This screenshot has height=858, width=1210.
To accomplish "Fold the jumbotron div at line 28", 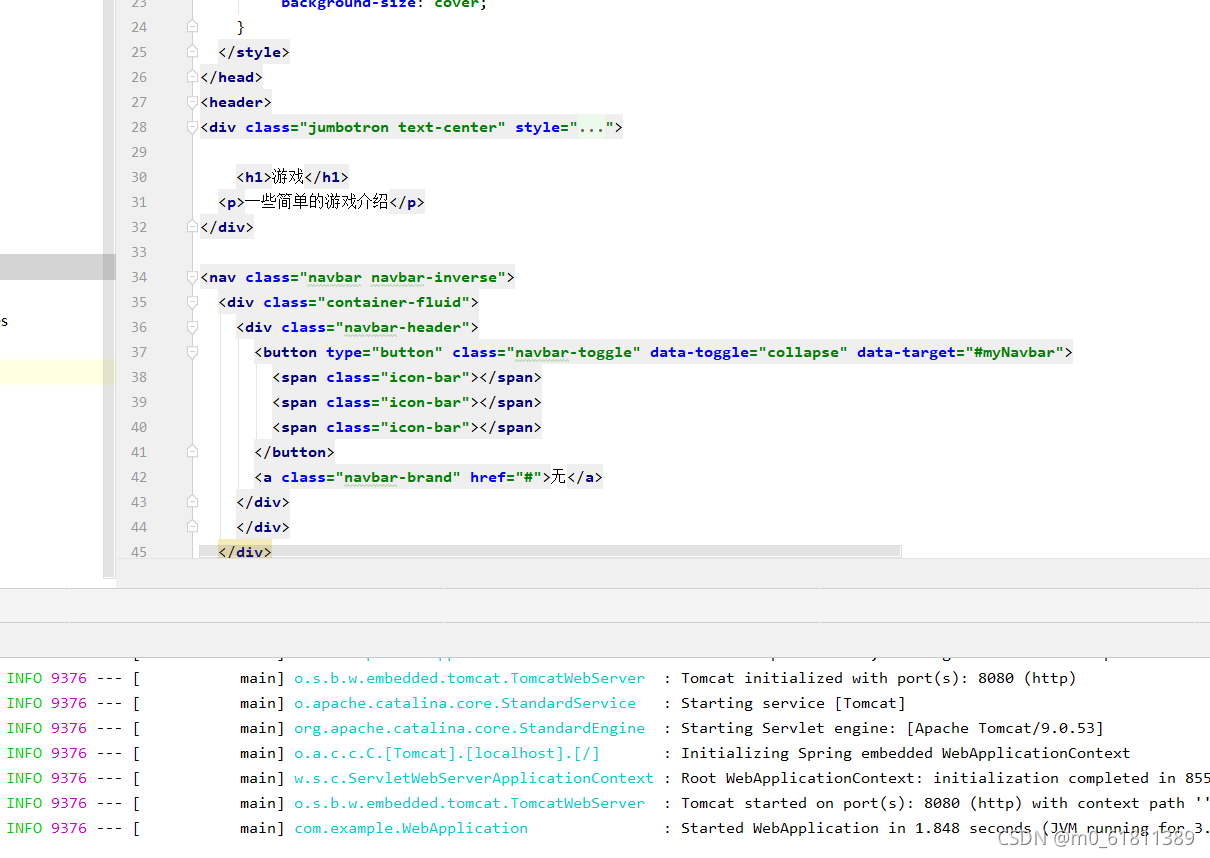I will 192,127.
